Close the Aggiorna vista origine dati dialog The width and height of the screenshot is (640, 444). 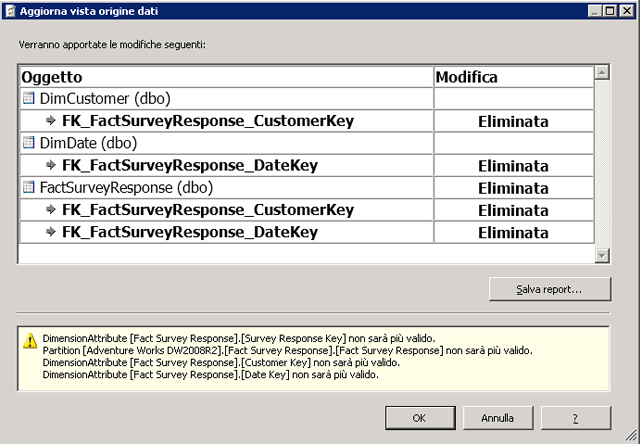[x=626, y=10]
